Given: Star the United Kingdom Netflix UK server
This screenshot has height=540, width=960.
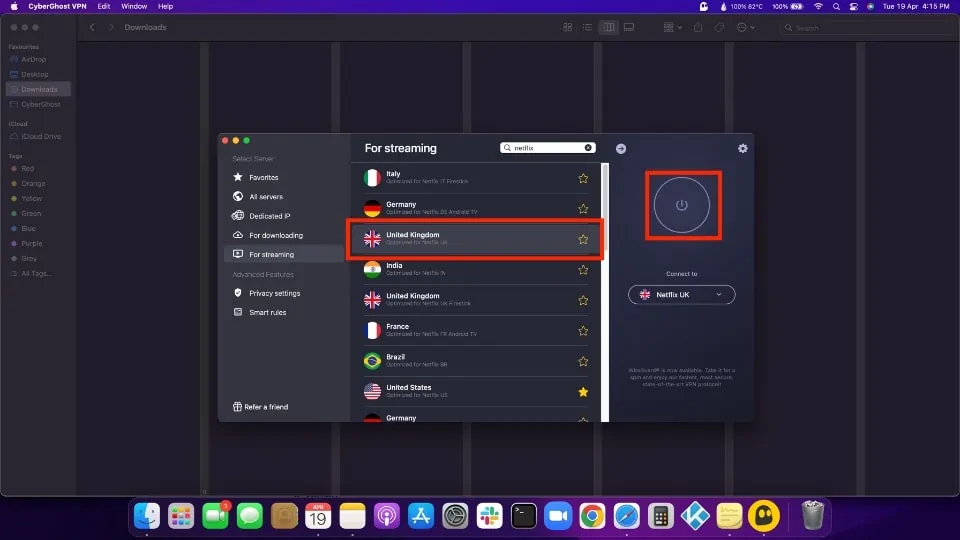Looking at the screenshot, I should coord(583,239).
